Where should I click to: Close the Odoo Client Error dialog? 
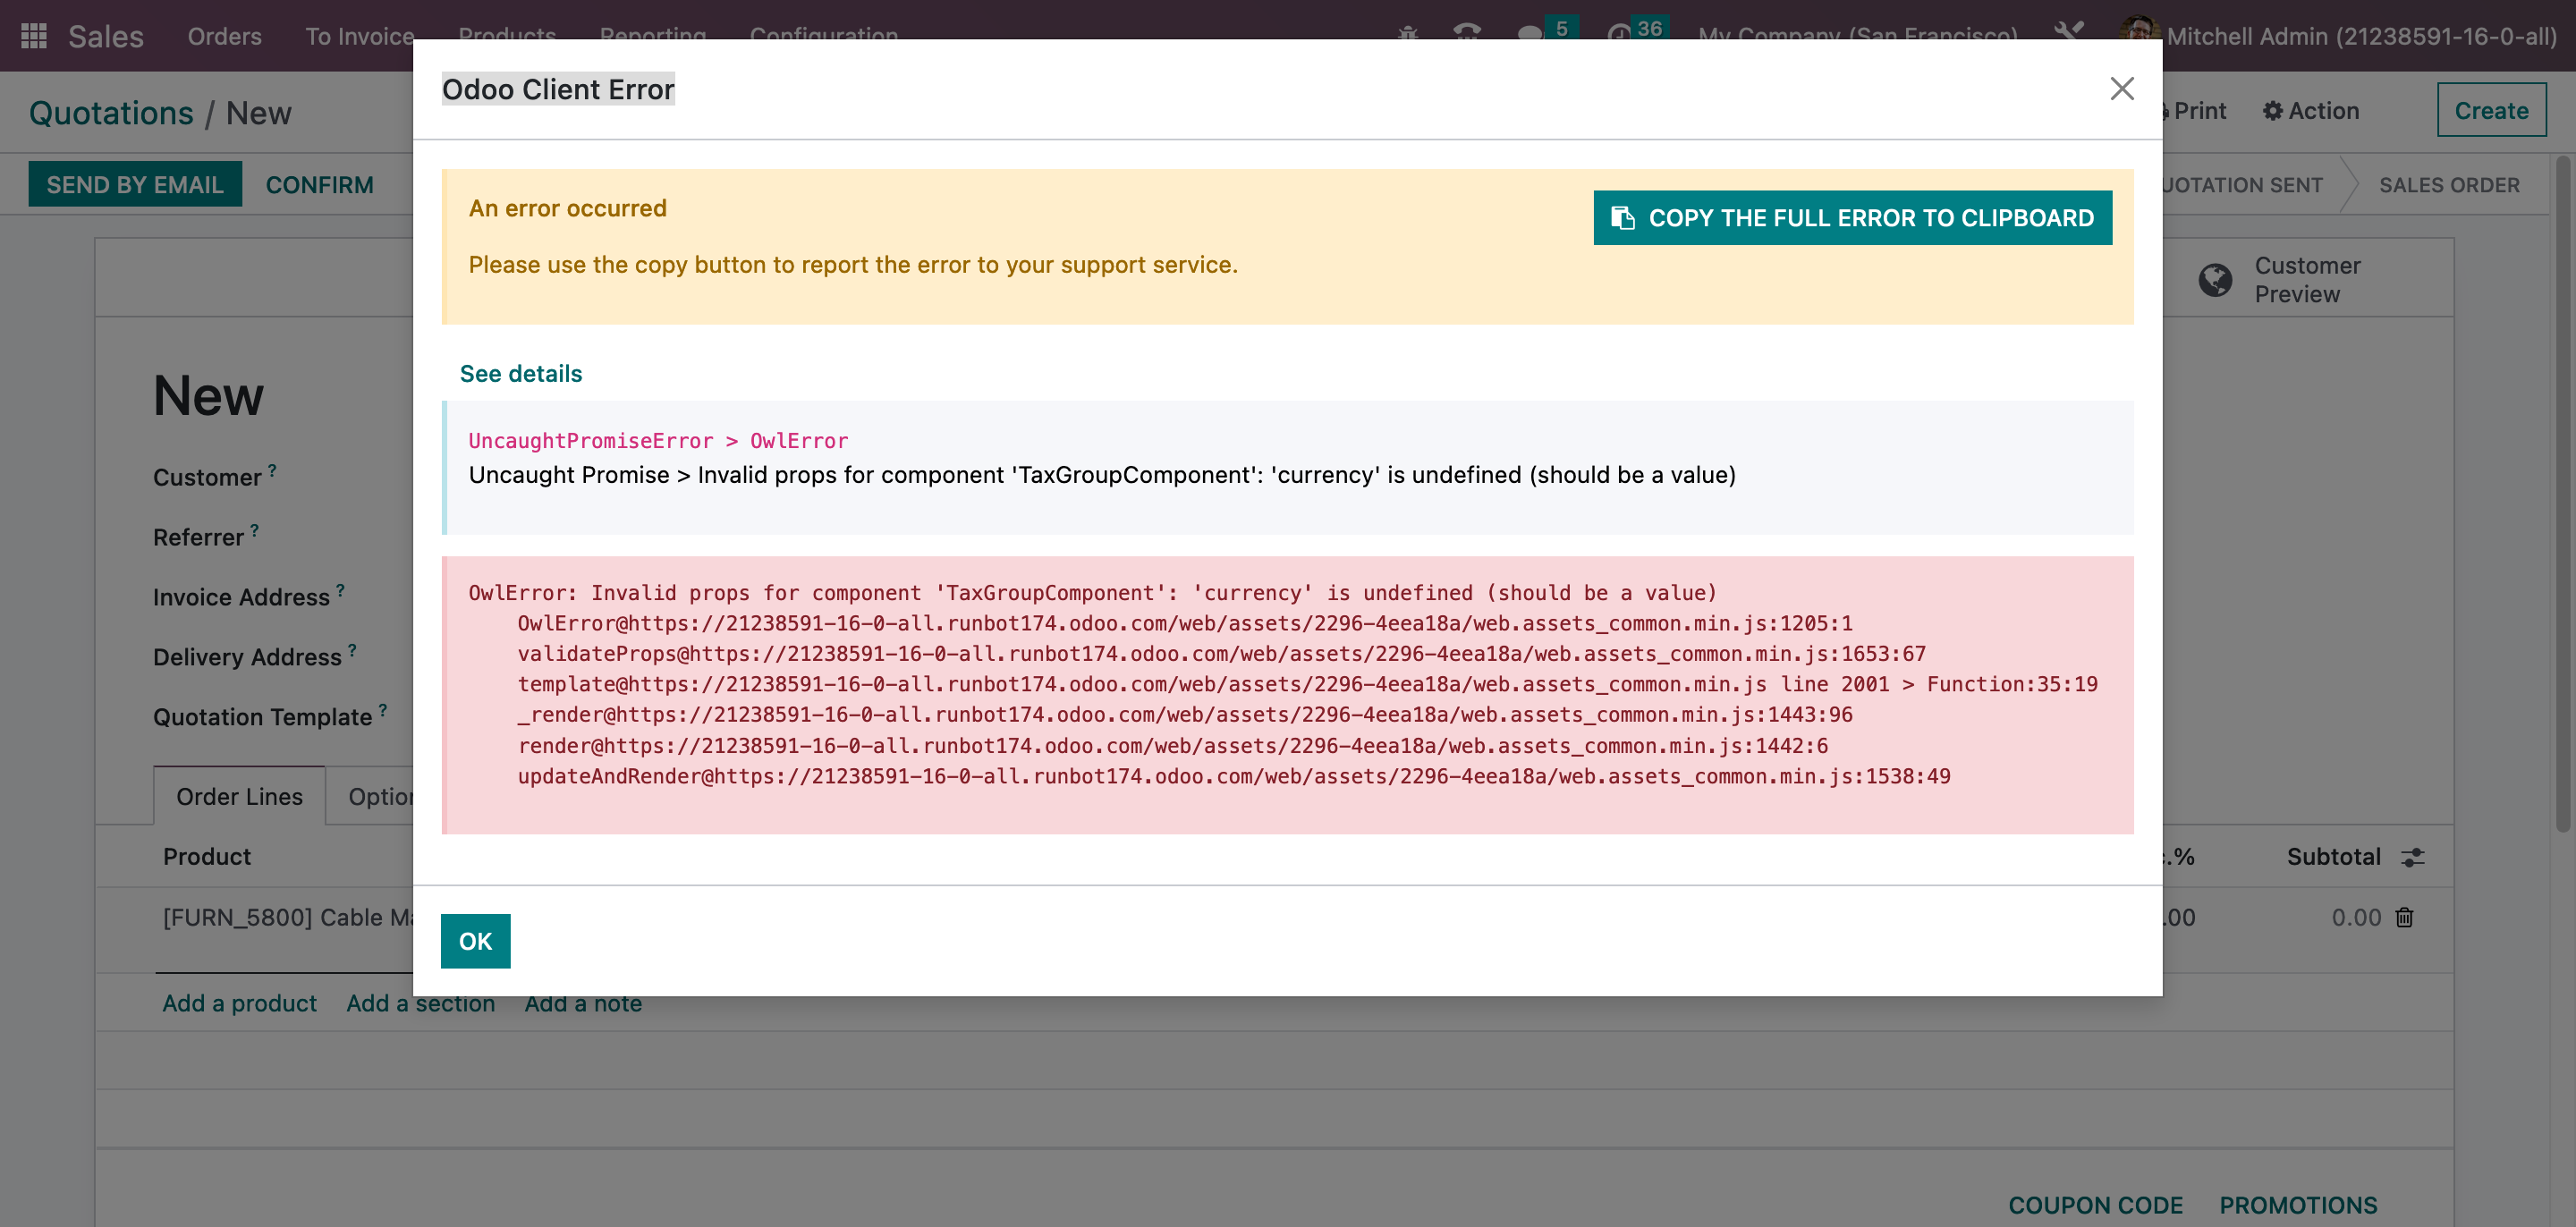click(2122, 89)
